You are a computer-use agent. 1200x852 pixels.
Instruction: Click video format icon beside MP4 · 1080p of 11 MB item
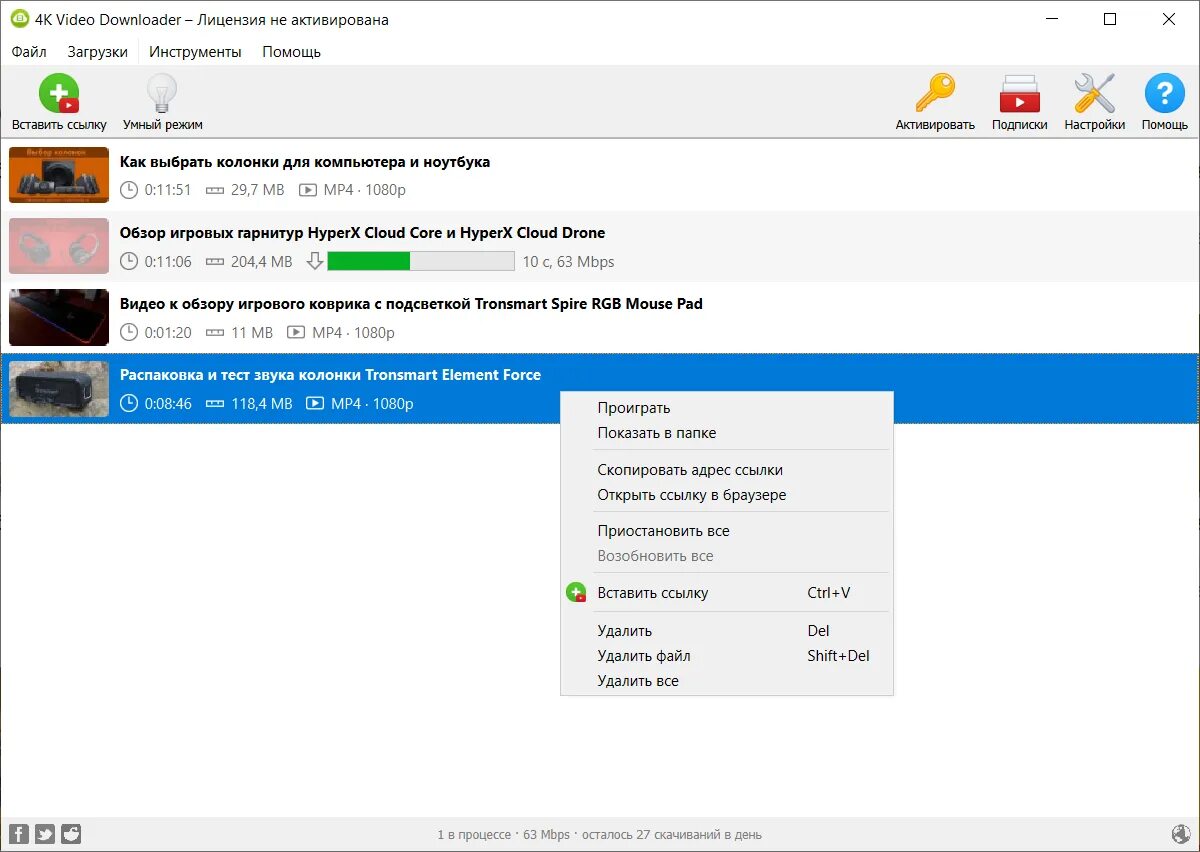pyautogui.click(x=296, y=332)
